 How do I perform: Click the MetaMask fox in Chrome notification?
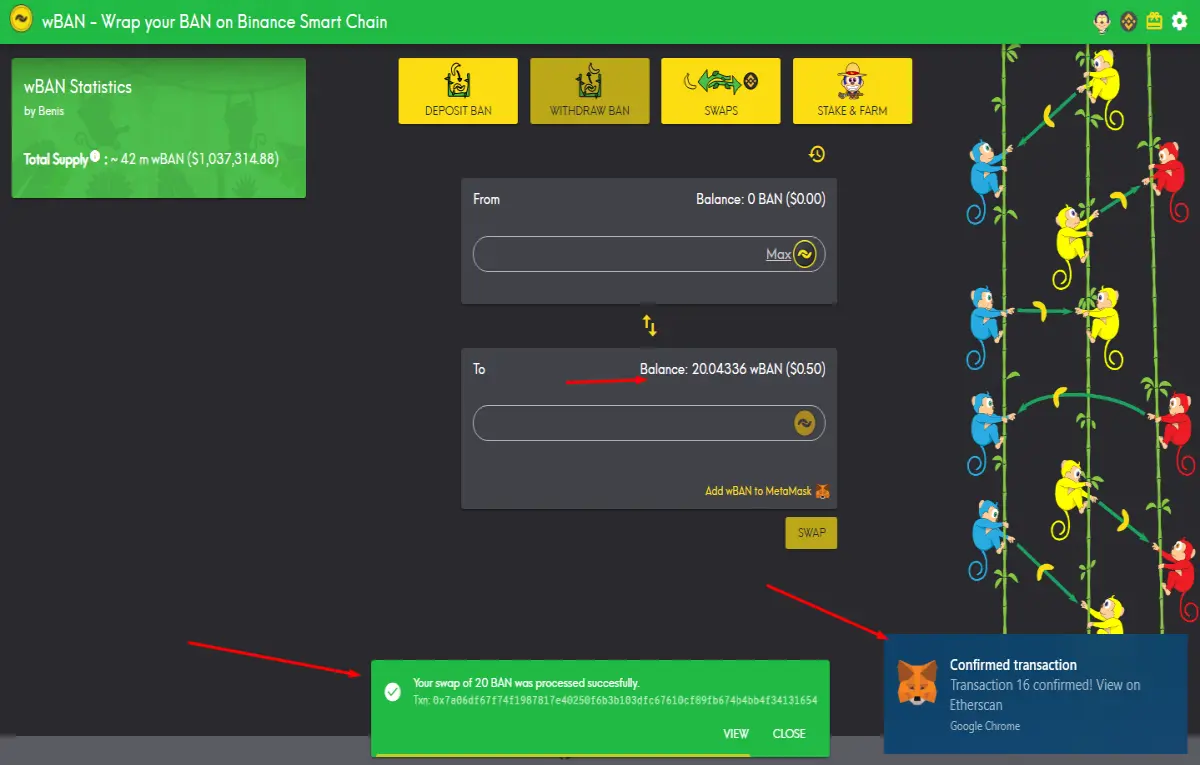917,684
